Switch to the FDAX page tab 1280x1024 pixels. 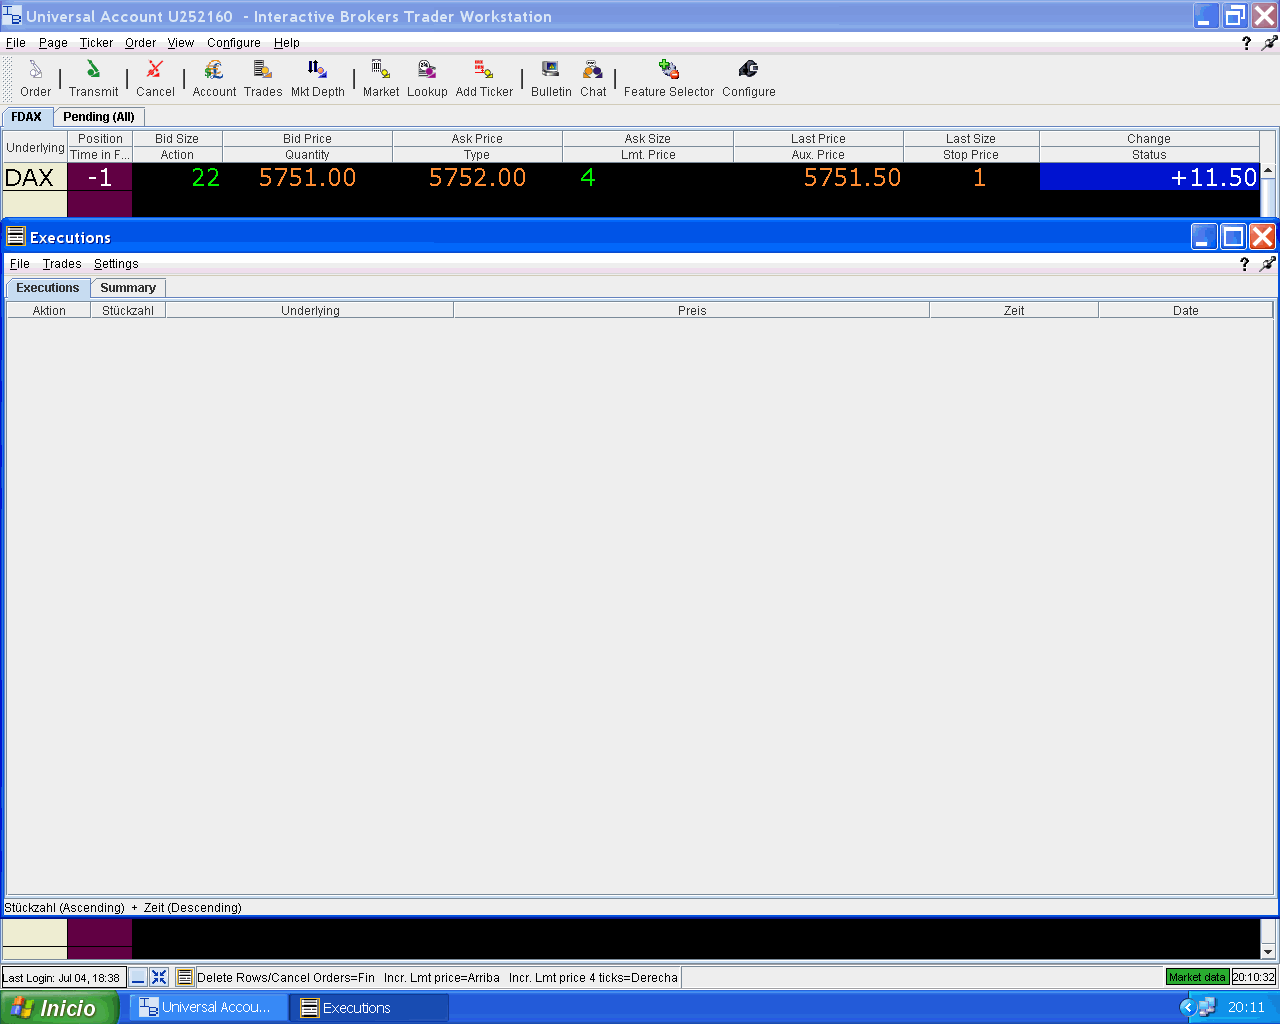tap(27, 117)
